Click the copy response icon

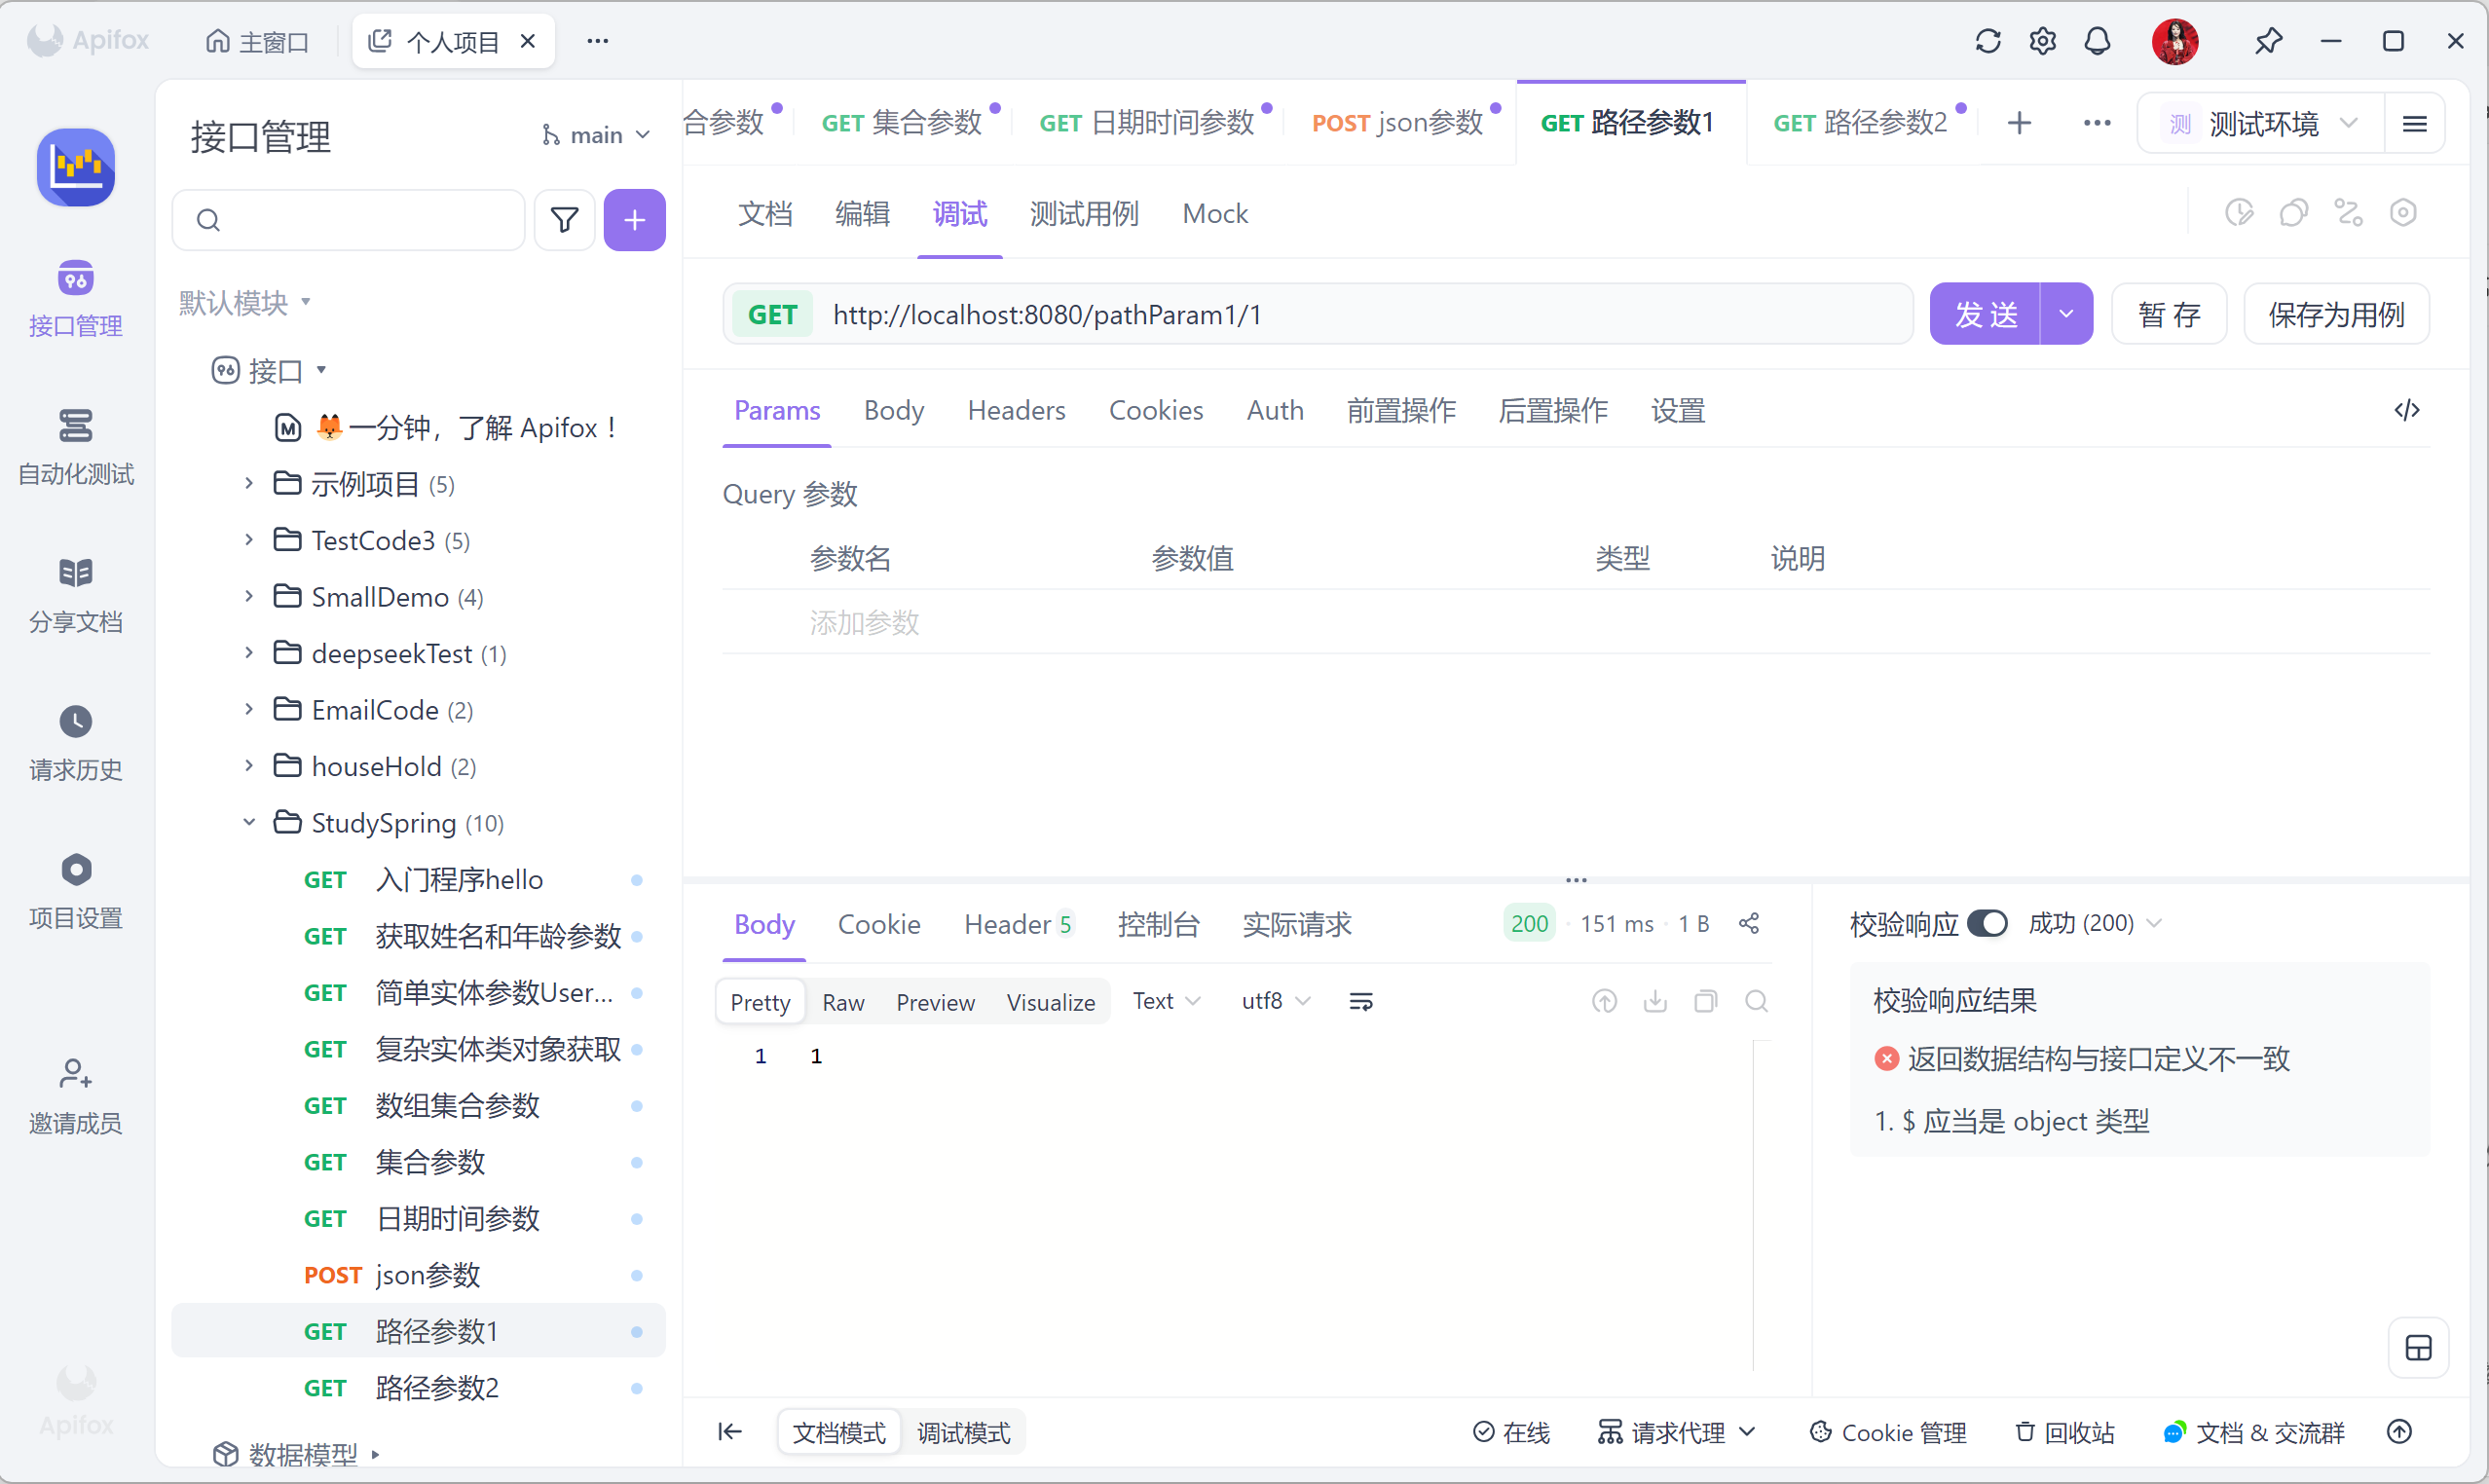tap(1706, 1001)
